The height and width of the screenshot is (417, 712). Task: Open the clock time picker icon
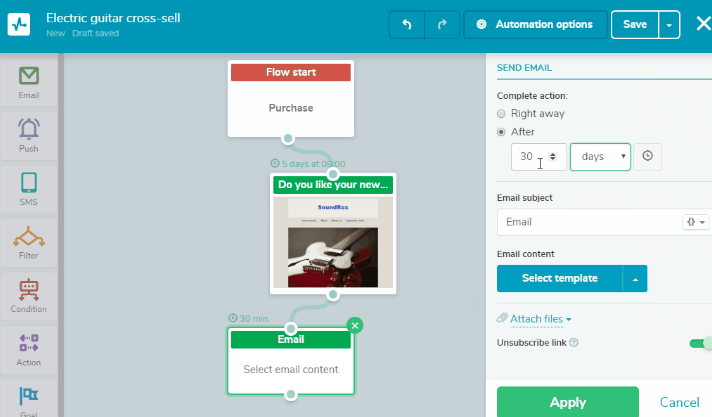pos(648,157)
